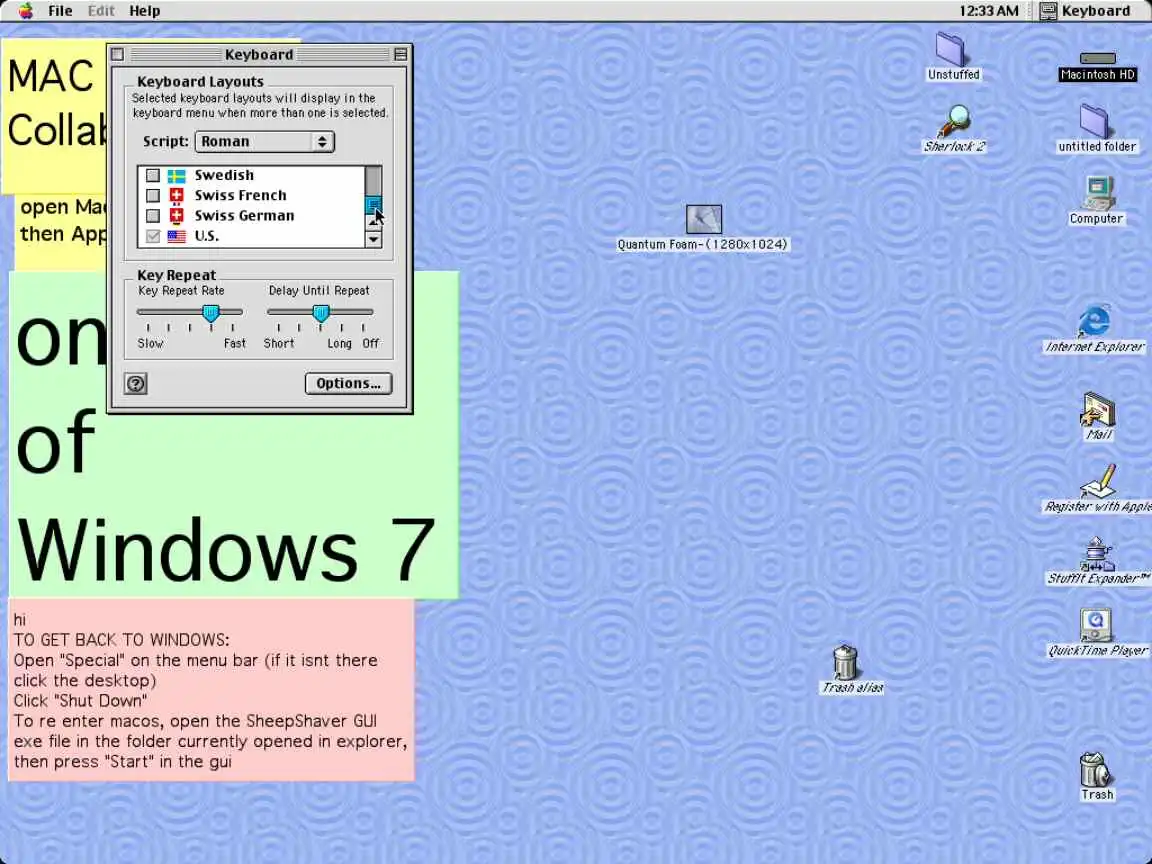Open the Script Roman dropdown
This screenshot has width=1152, height=864.
click(x=264, y=142)
